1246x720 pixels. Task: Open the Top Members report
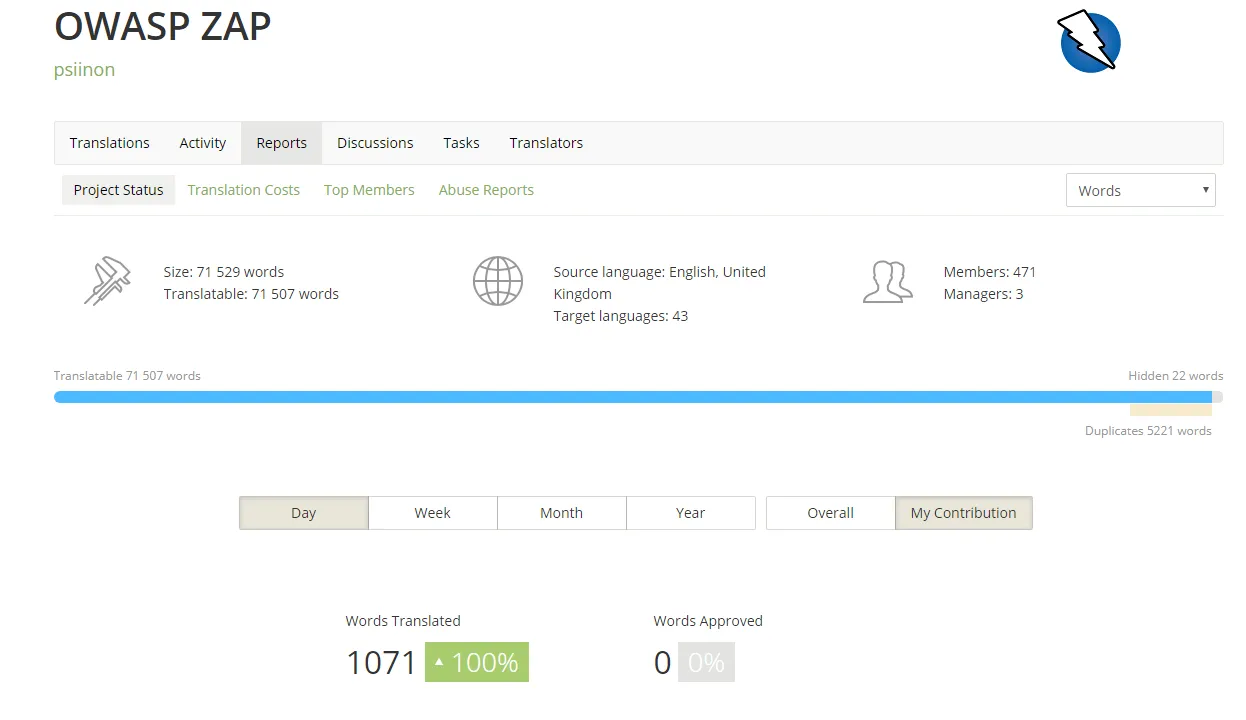point(369,190)
